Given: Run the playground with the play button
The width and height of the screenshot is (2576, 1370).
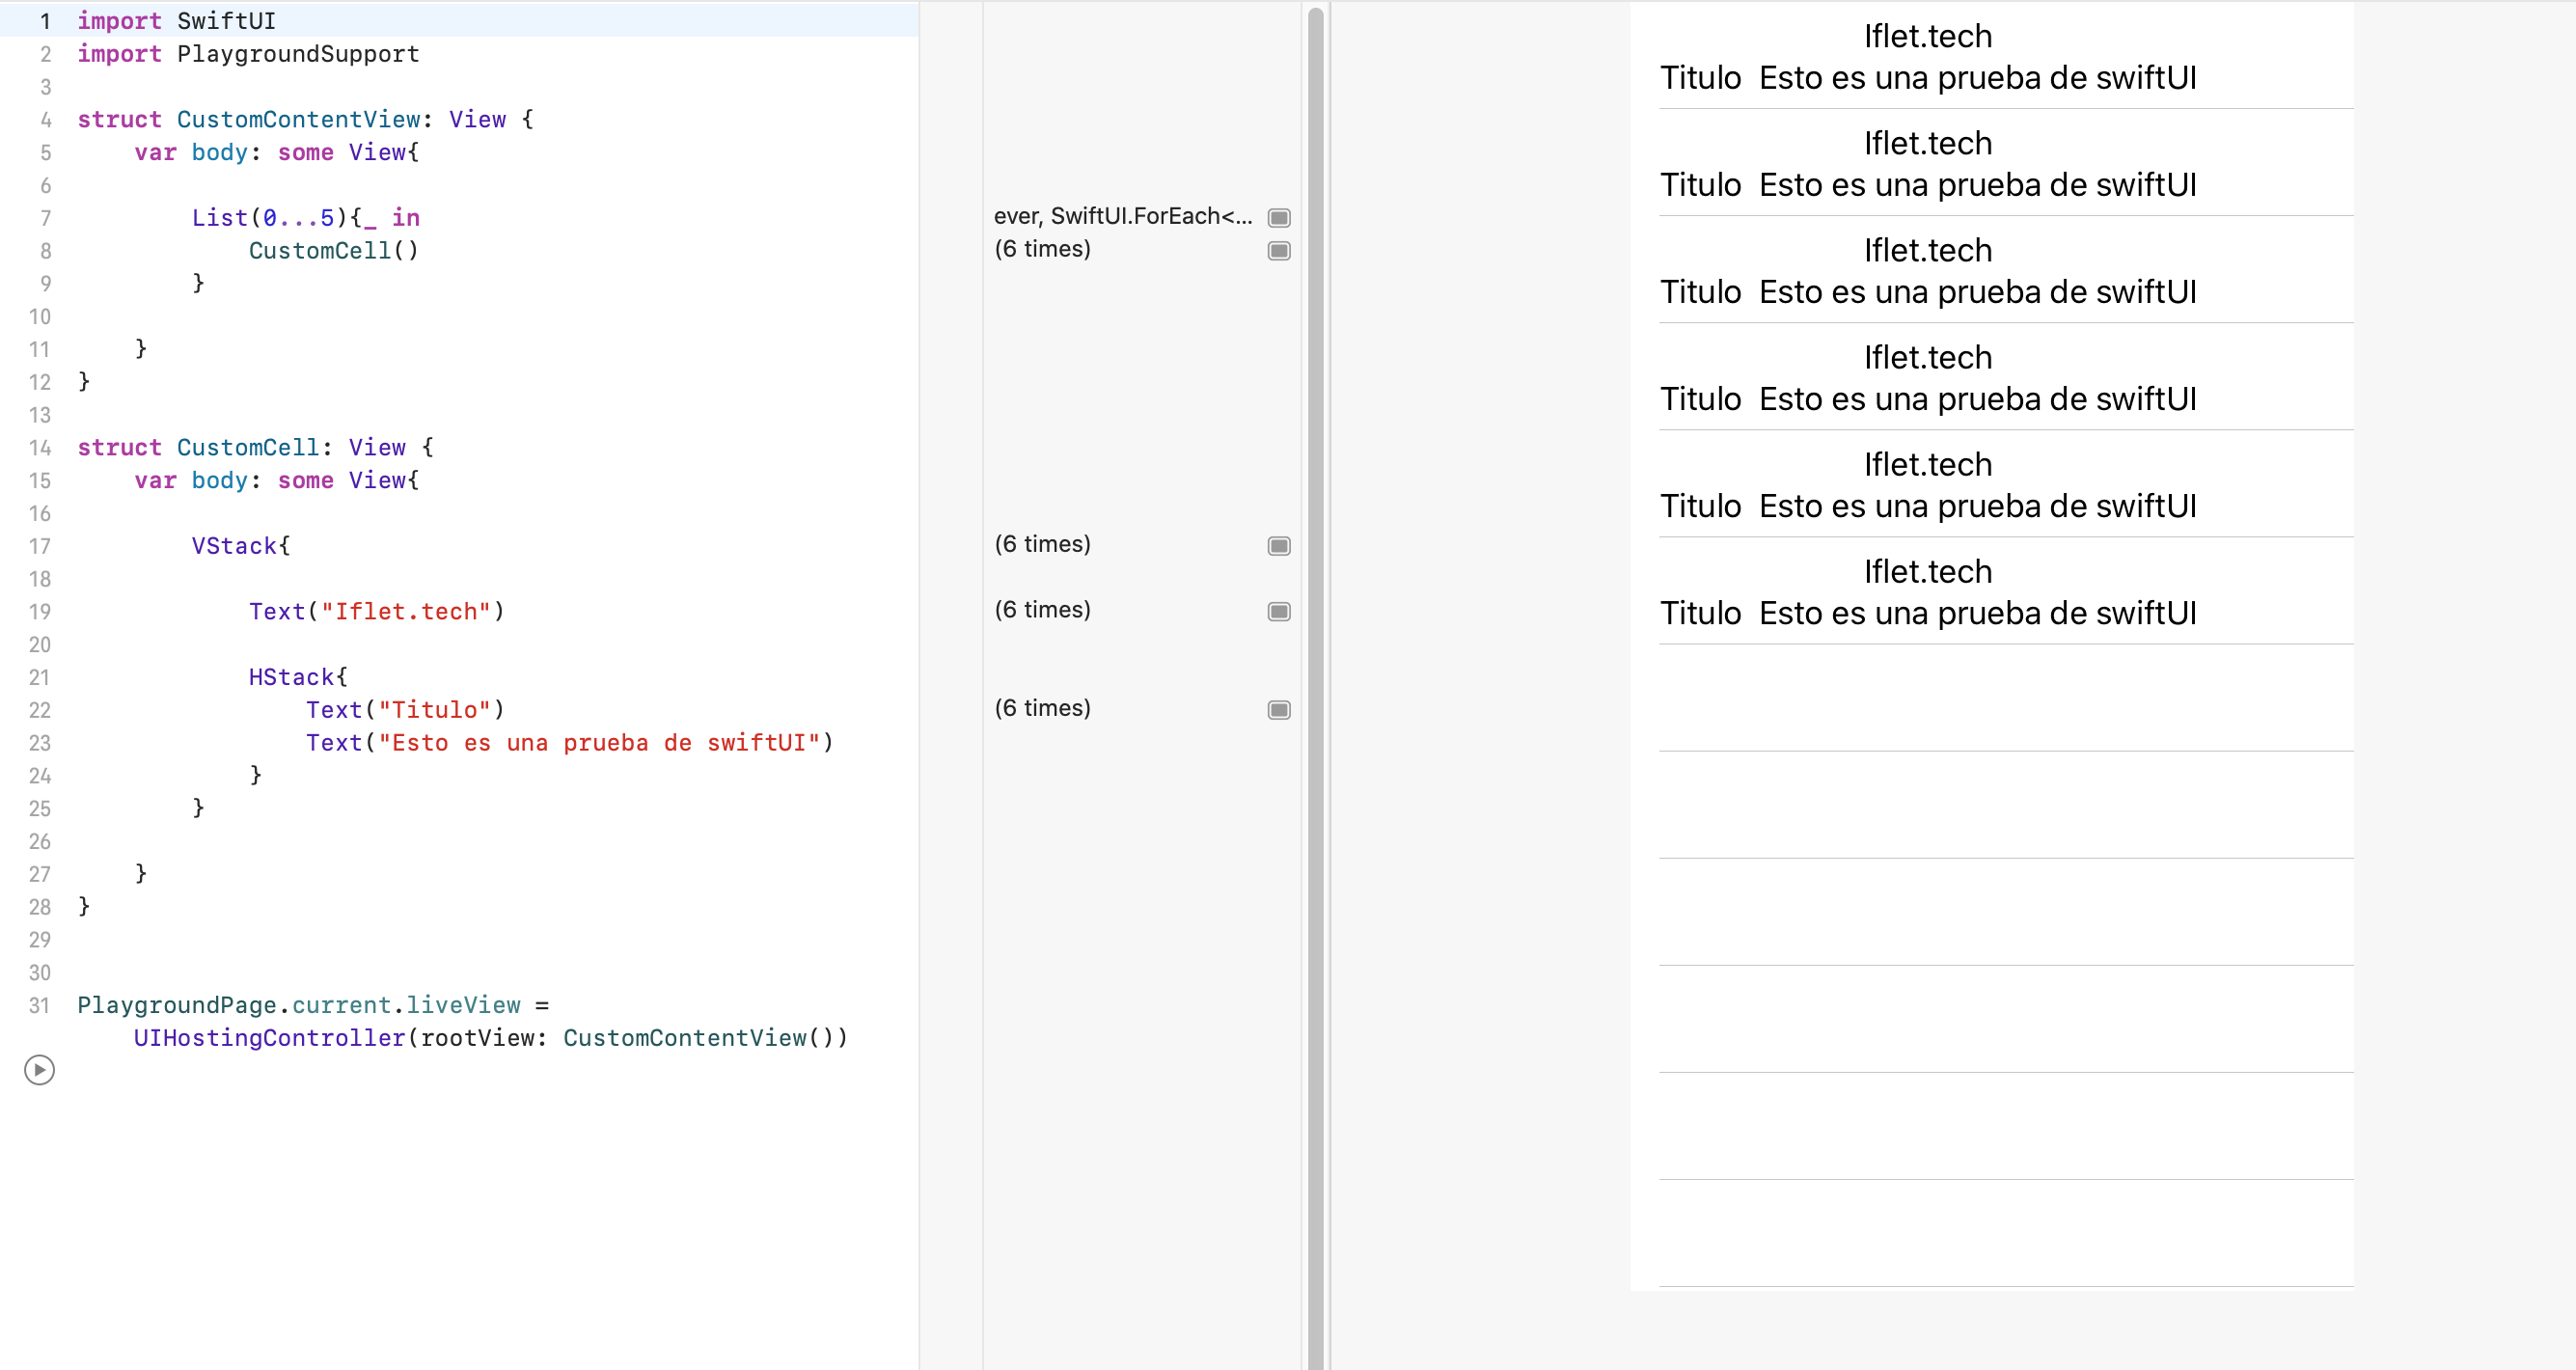Looking at the screenshot, I should 39,1070.
